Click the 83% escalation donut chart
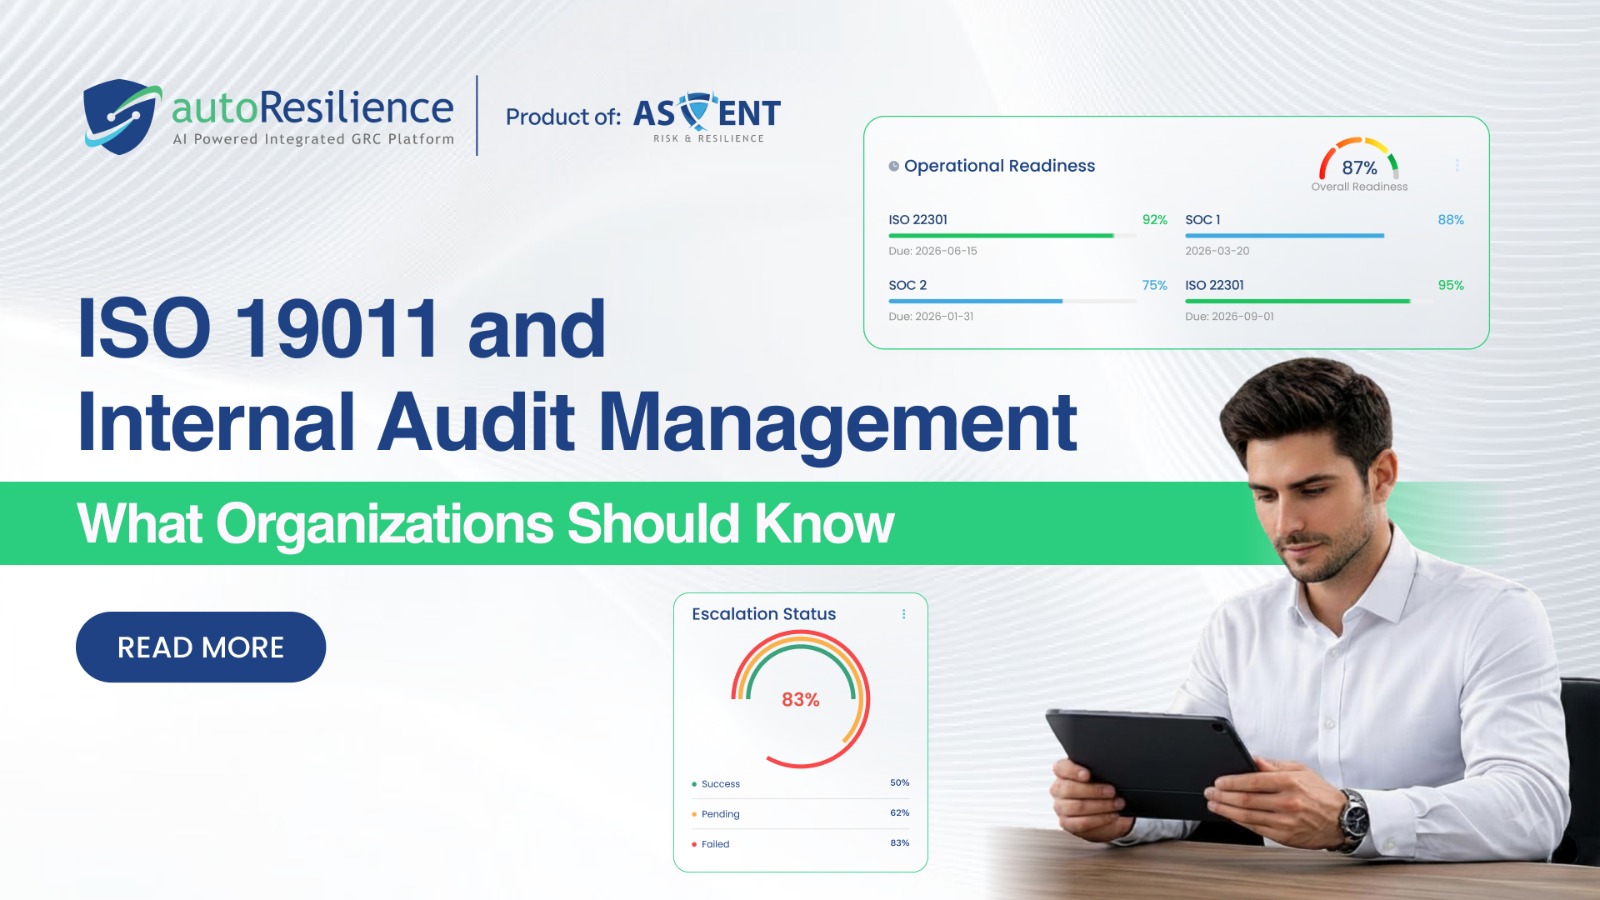The image size is (1600, 900). (800, 699)
